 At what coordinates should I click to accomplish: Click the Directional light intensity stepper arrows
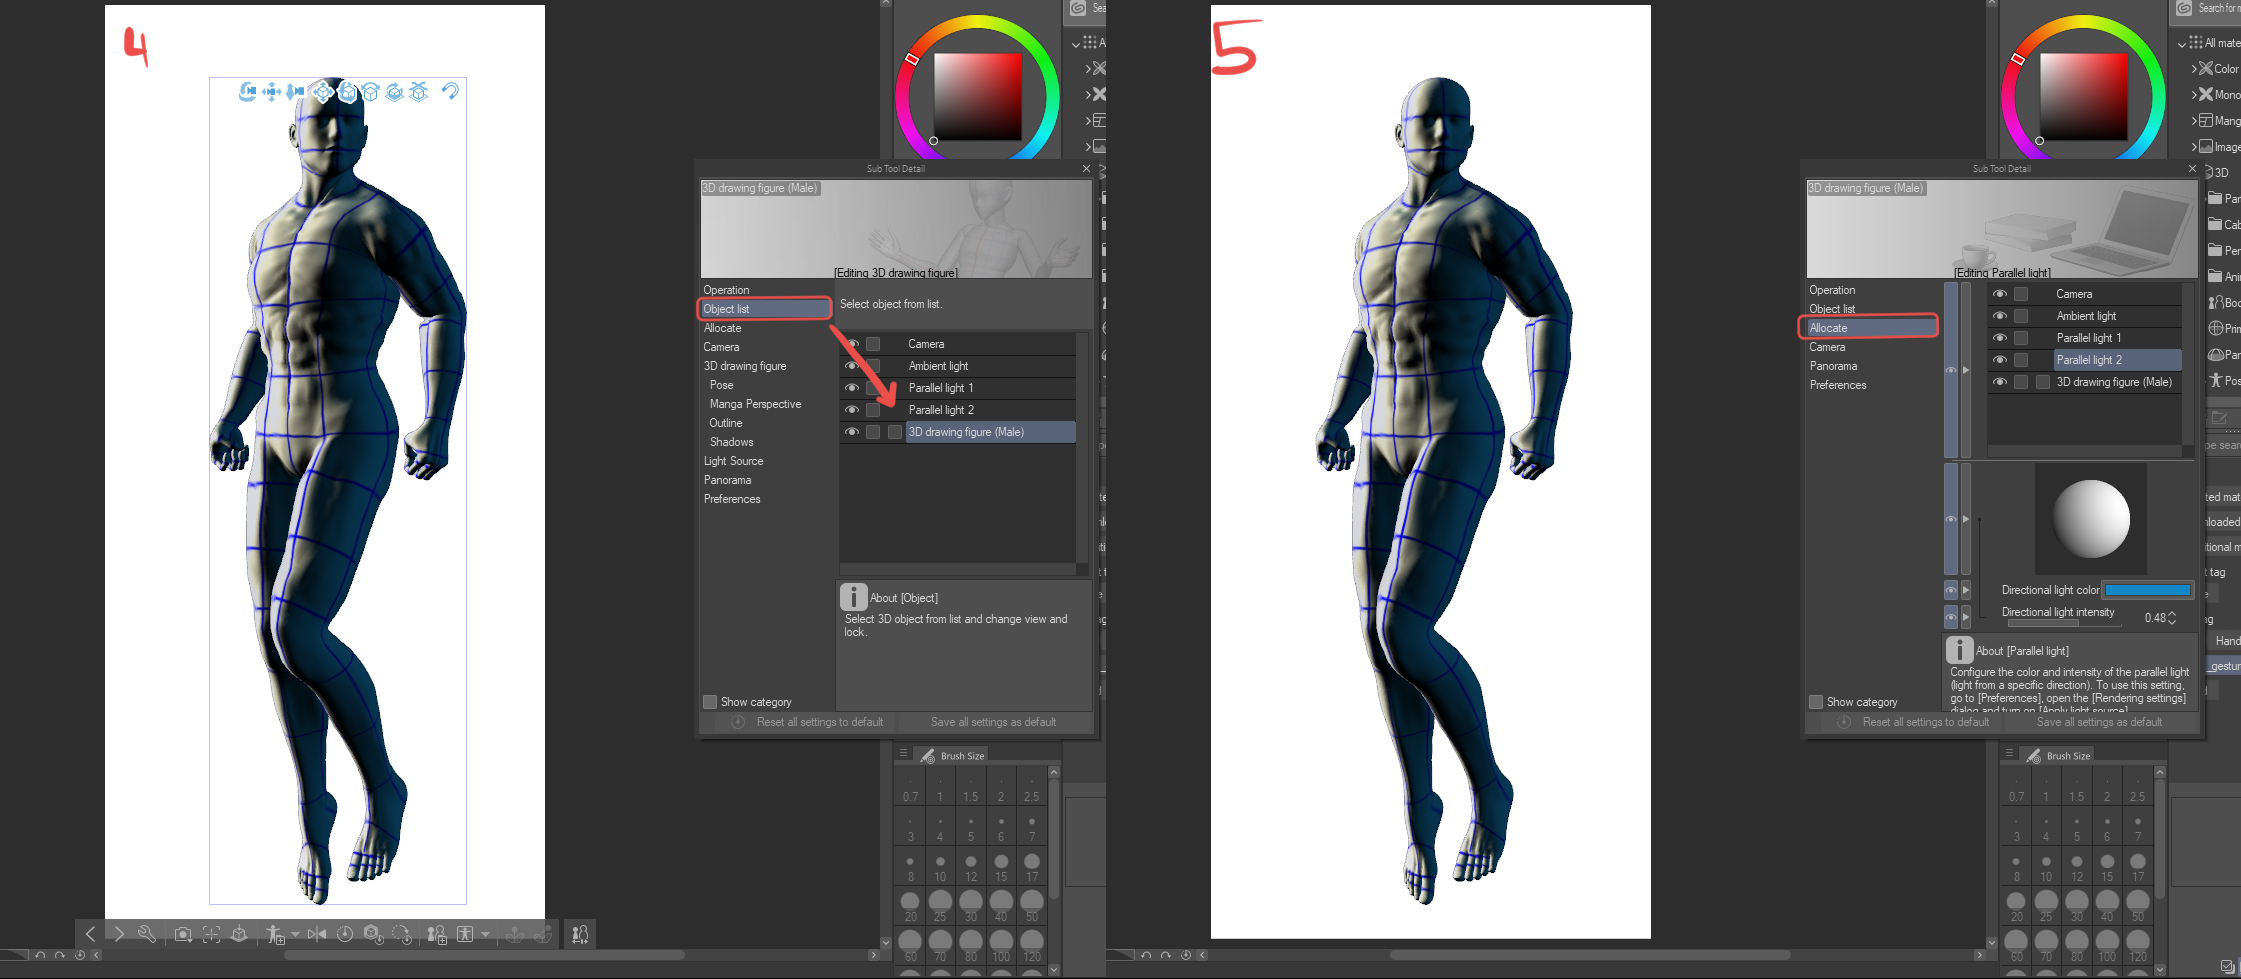2171,618
